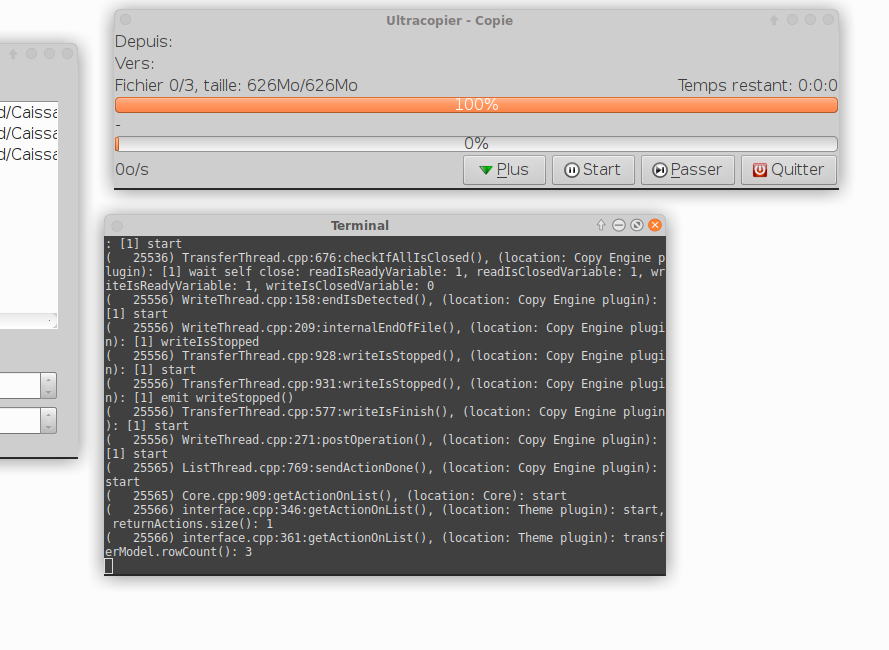Click the terminal cursor block at the prompt
889x650 pixels.
click(109, 566)
